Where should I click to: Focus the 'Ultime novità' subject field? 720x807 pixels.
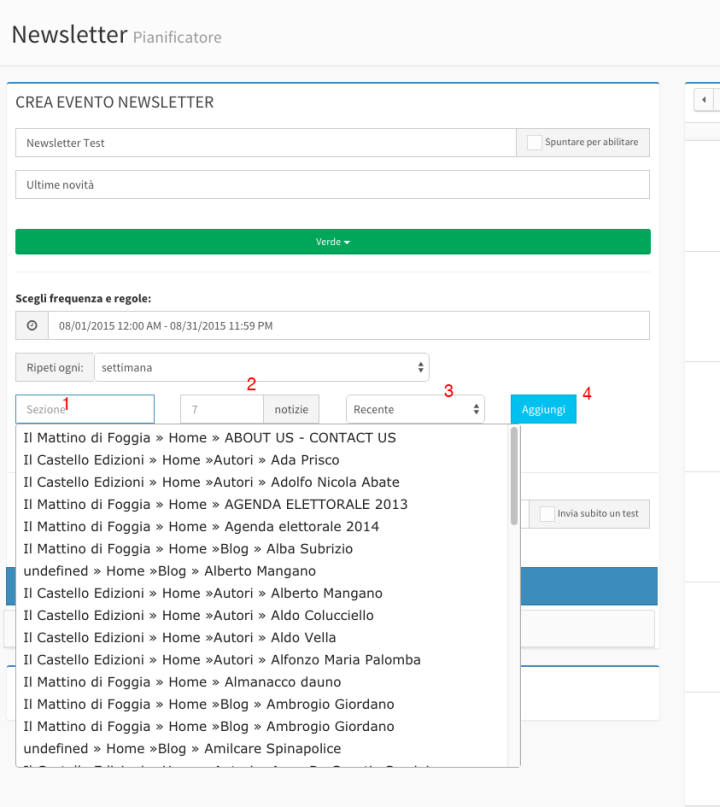332,185
